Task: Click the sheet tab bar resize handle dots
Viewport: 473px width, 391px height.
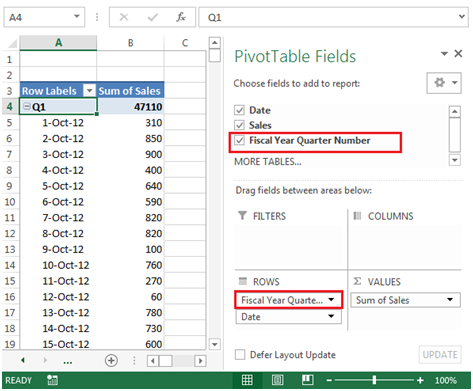Action: click(x=134, y=360)
